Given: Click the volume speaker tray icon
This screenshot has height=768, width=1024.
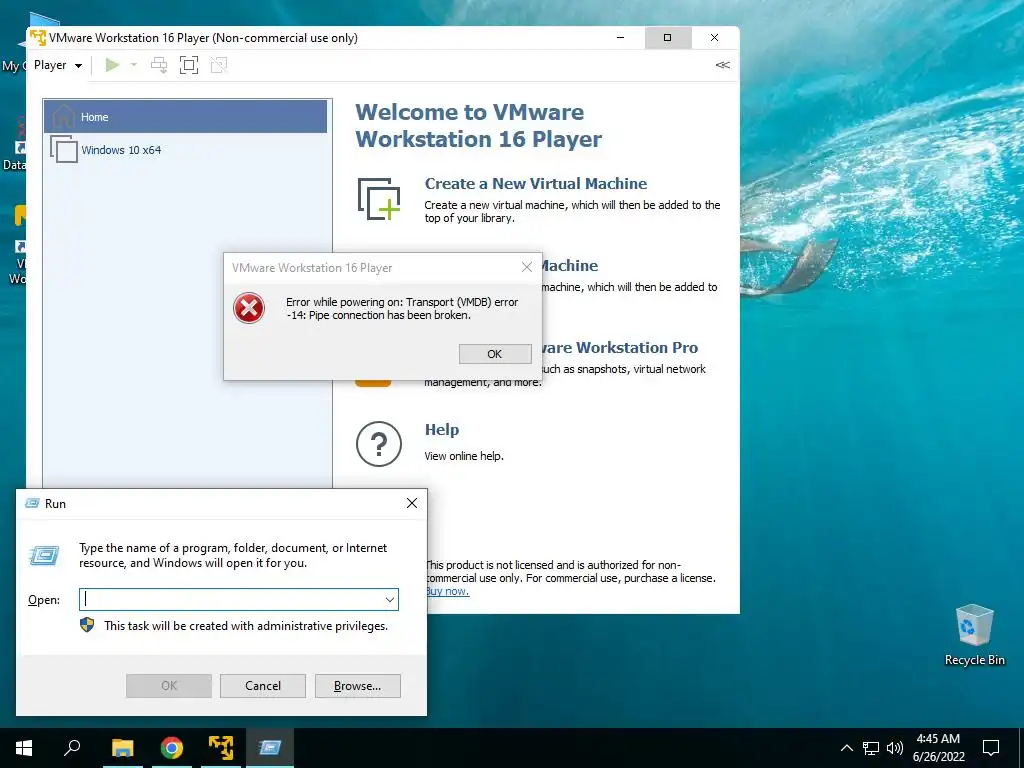Looking at the screenshot, I should click(x=895, y=748).
